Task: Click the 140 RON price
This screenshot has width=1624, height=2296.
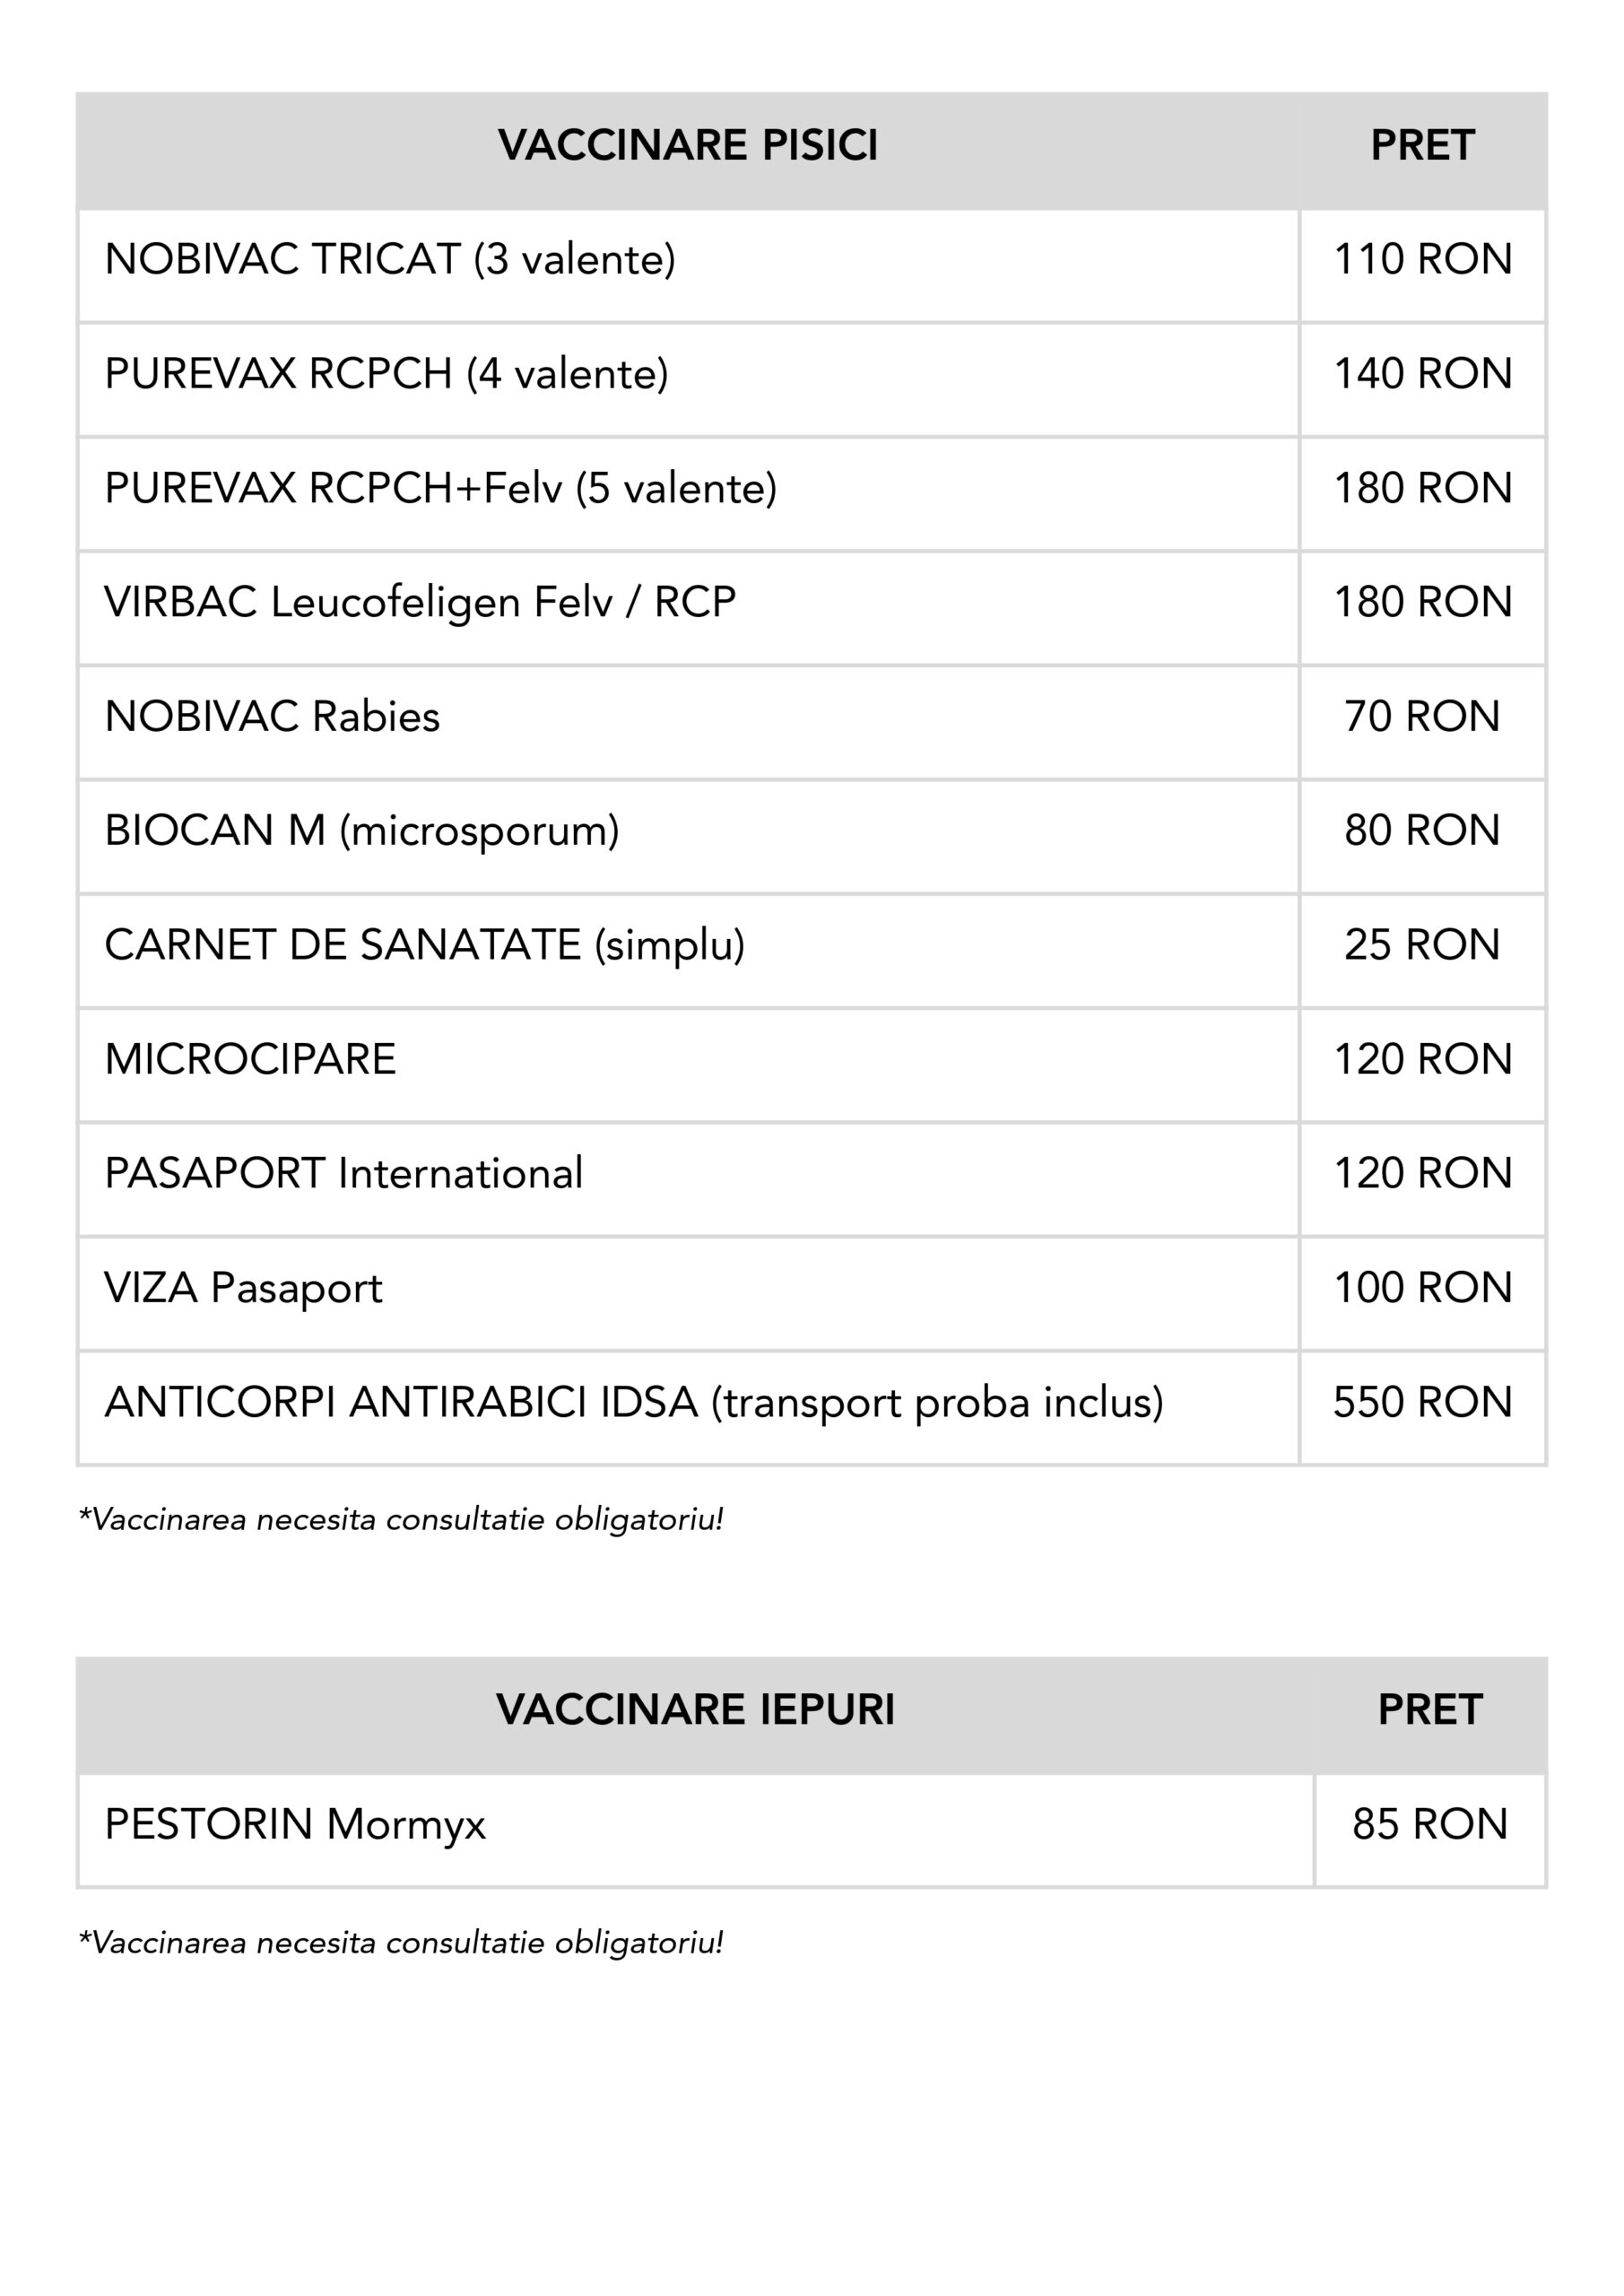Action: 1422,374
